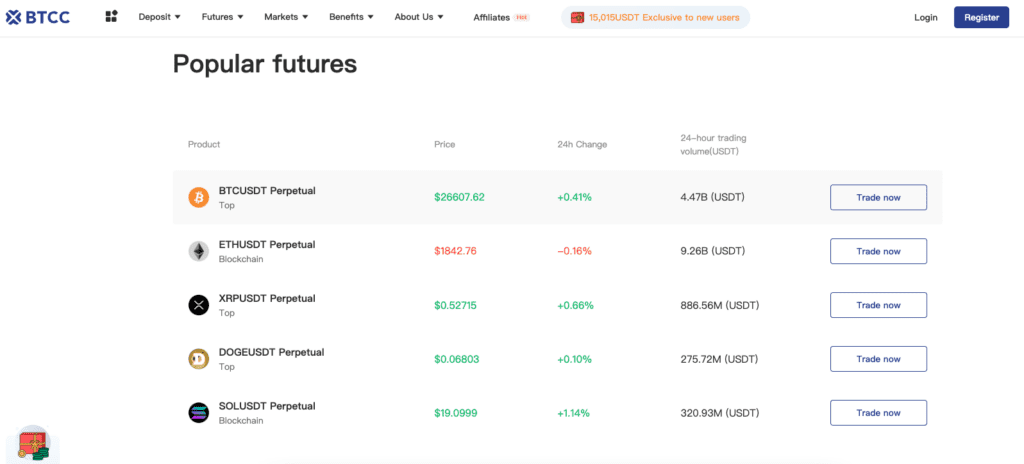Open the apps grid icon
1024x464 pixels.
tap(111, 17)
